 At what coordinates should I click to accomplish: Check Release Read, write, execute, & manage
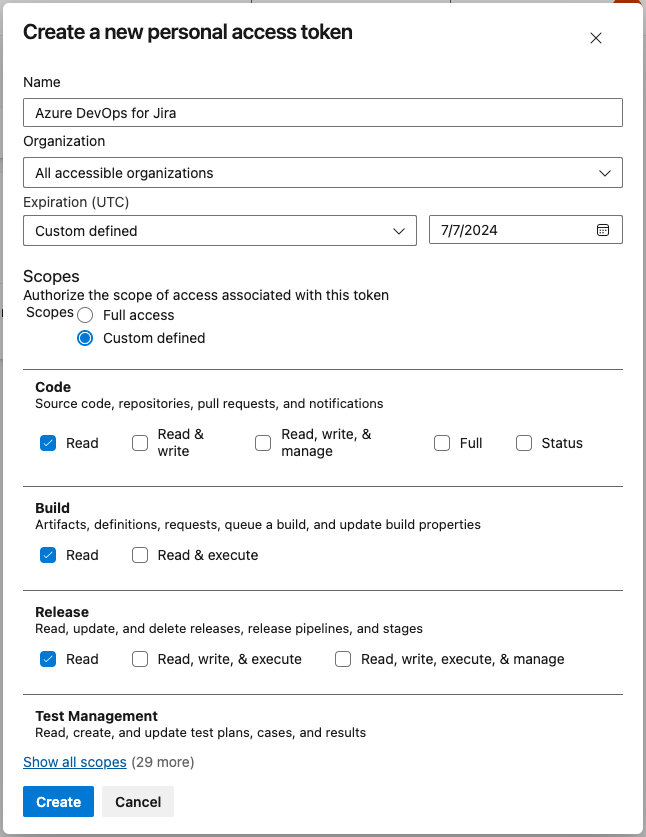click(x=343, y=659)
